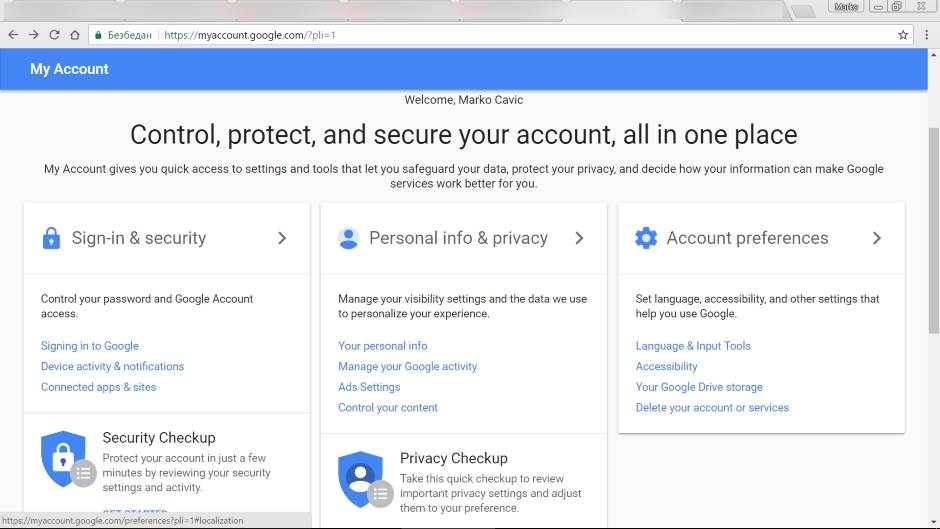The width and height of the screenshot is (940, 529).
Task: Expand the Sign-in & security section chevron
Action: 282,238
